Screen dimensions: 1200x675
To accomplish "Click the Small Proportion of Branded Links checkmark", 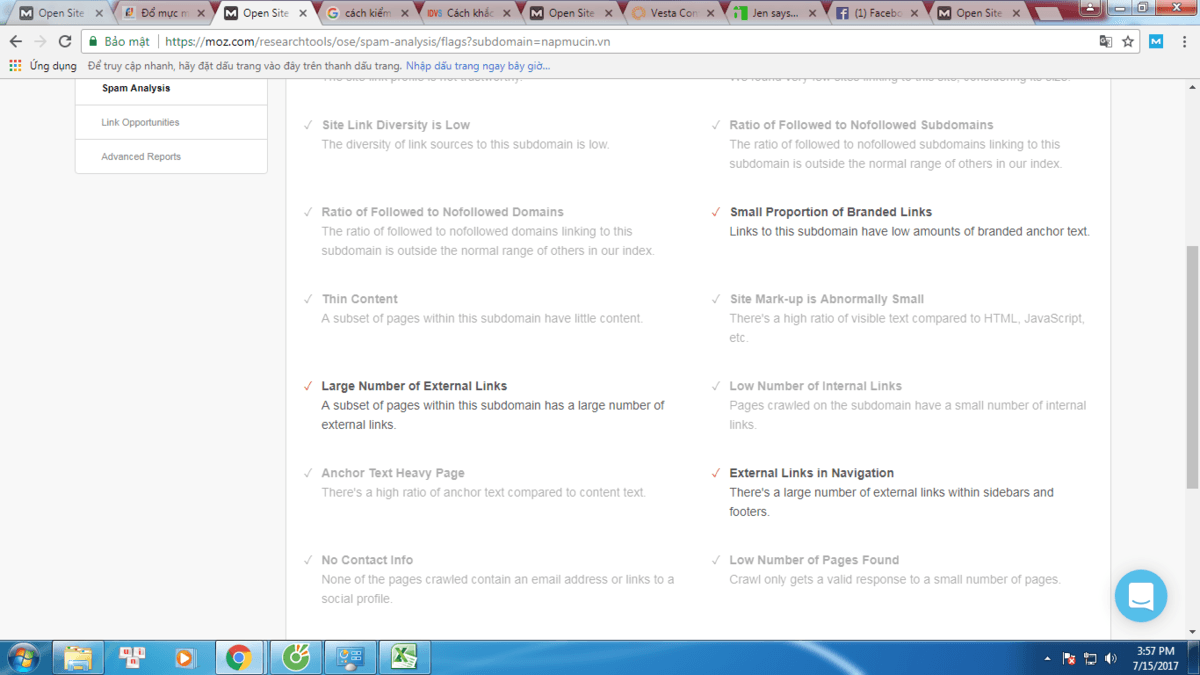I will pyautogui.click(x=716, y=212).
